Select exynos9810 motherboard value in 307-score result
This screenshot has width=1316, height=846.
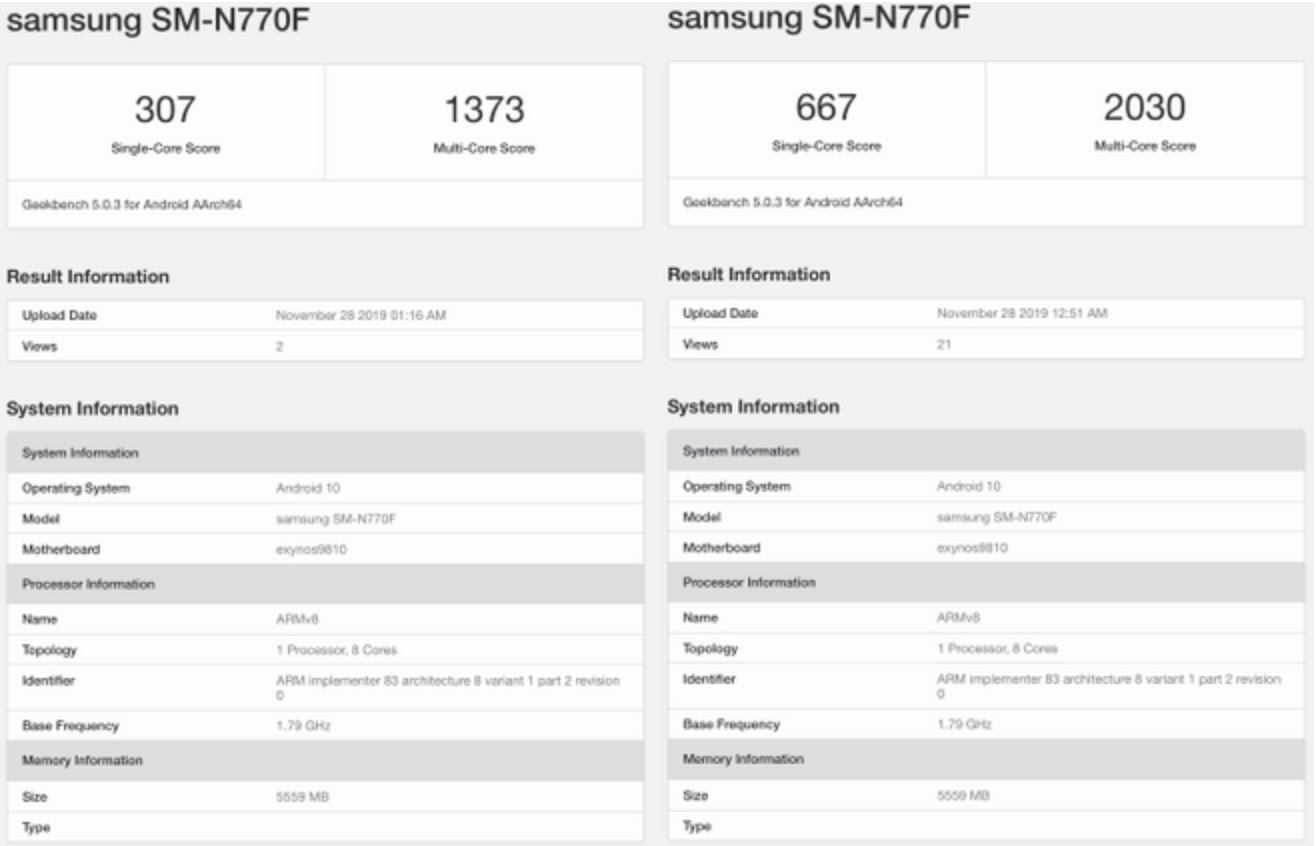tap(310, 549)
